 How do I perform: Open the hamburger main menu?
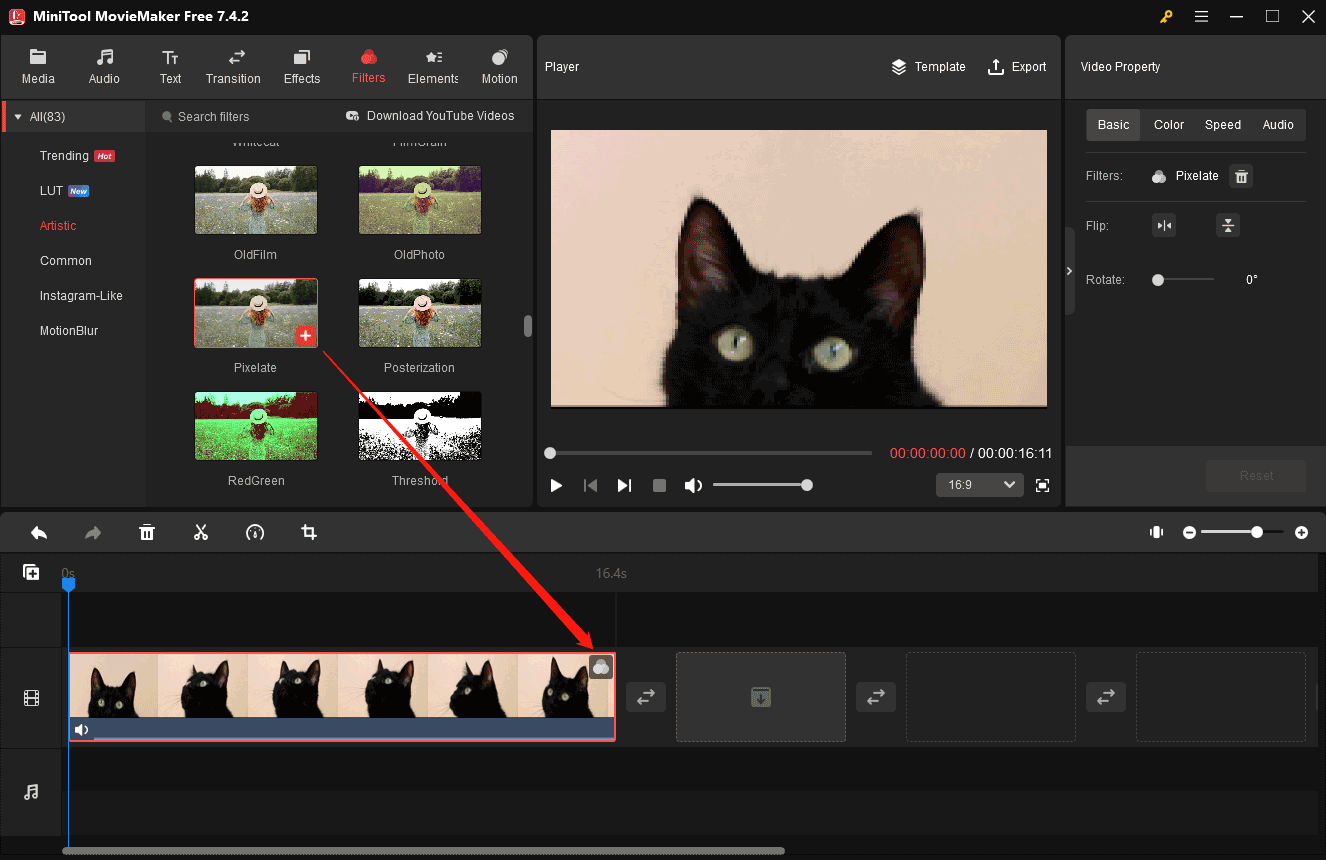click(1201, 16)
